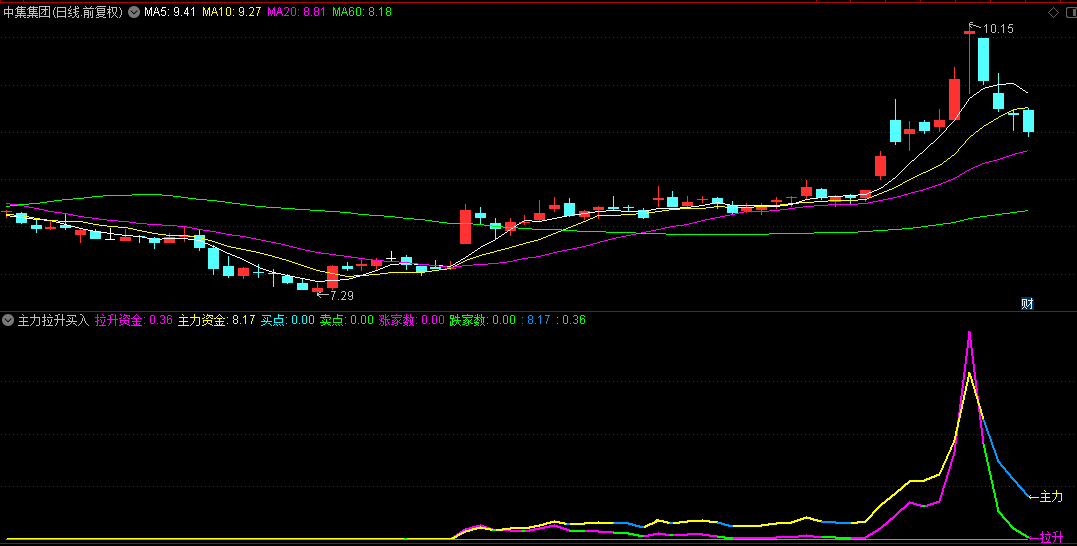
Task: Select the MA20: 8.81 indicator label
Action: point(297,12)
